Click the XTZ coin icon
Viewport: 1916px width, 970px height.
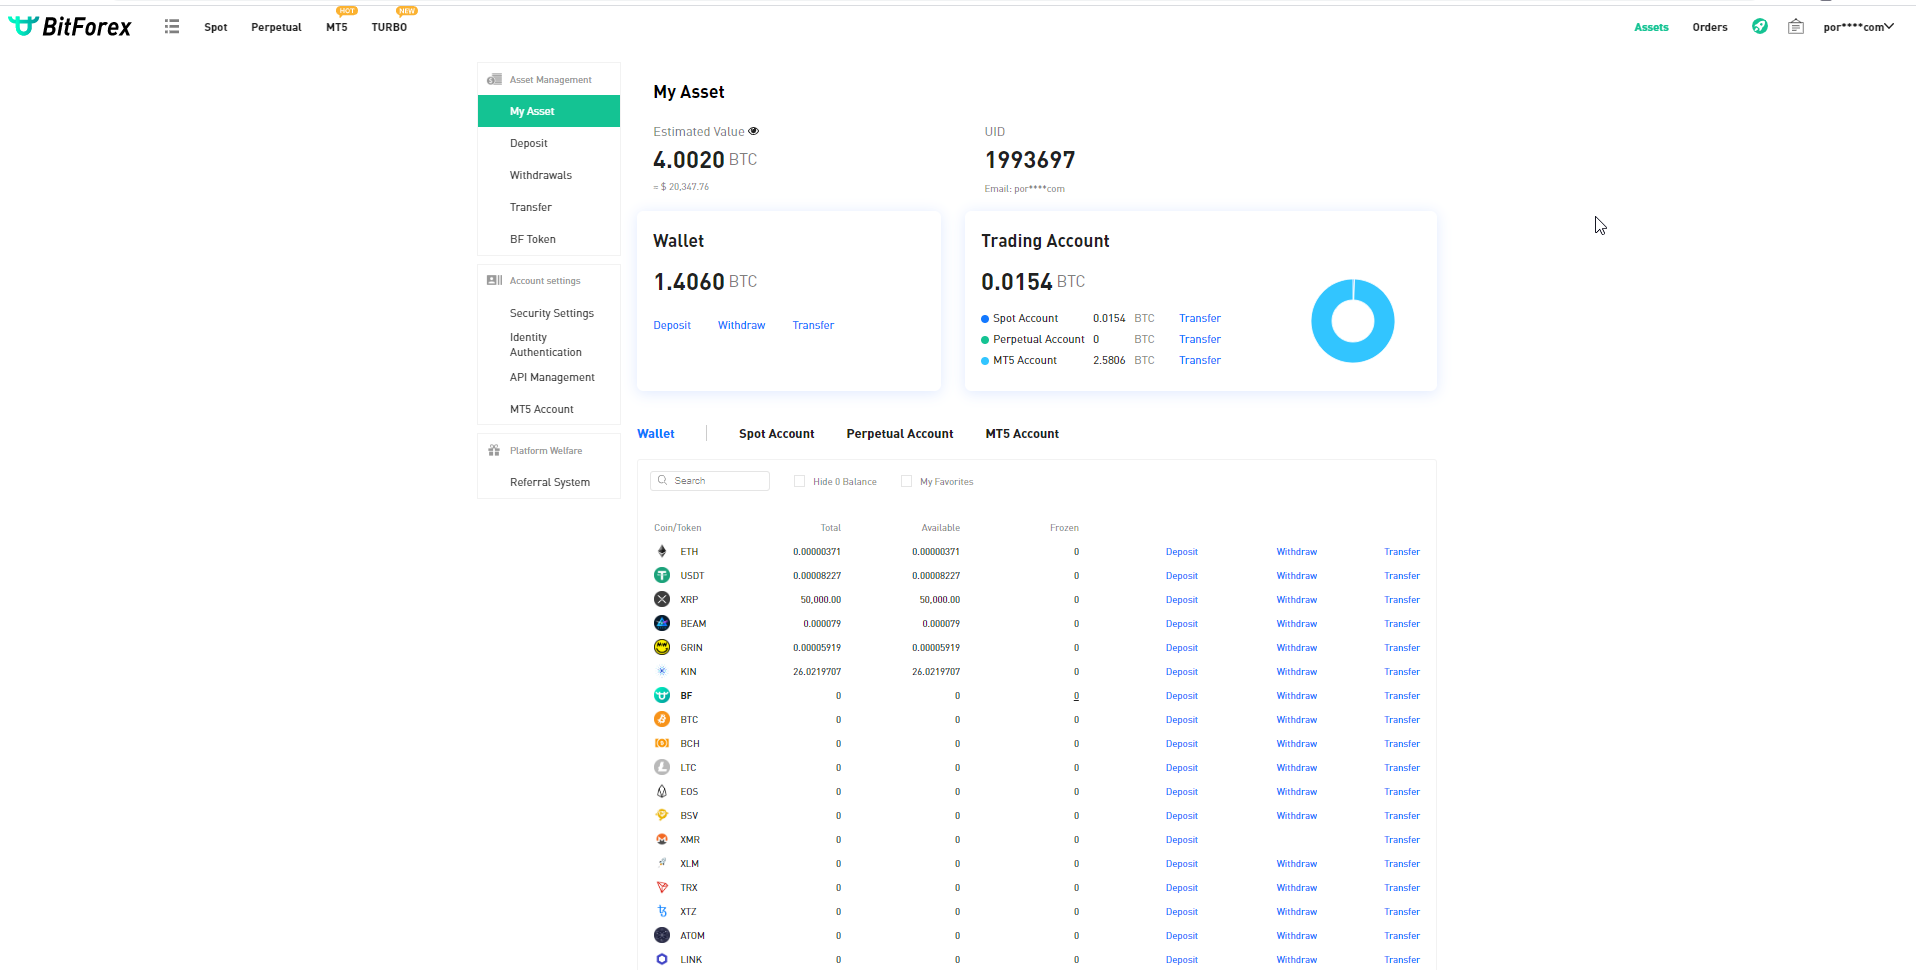[x=662, y=911]
